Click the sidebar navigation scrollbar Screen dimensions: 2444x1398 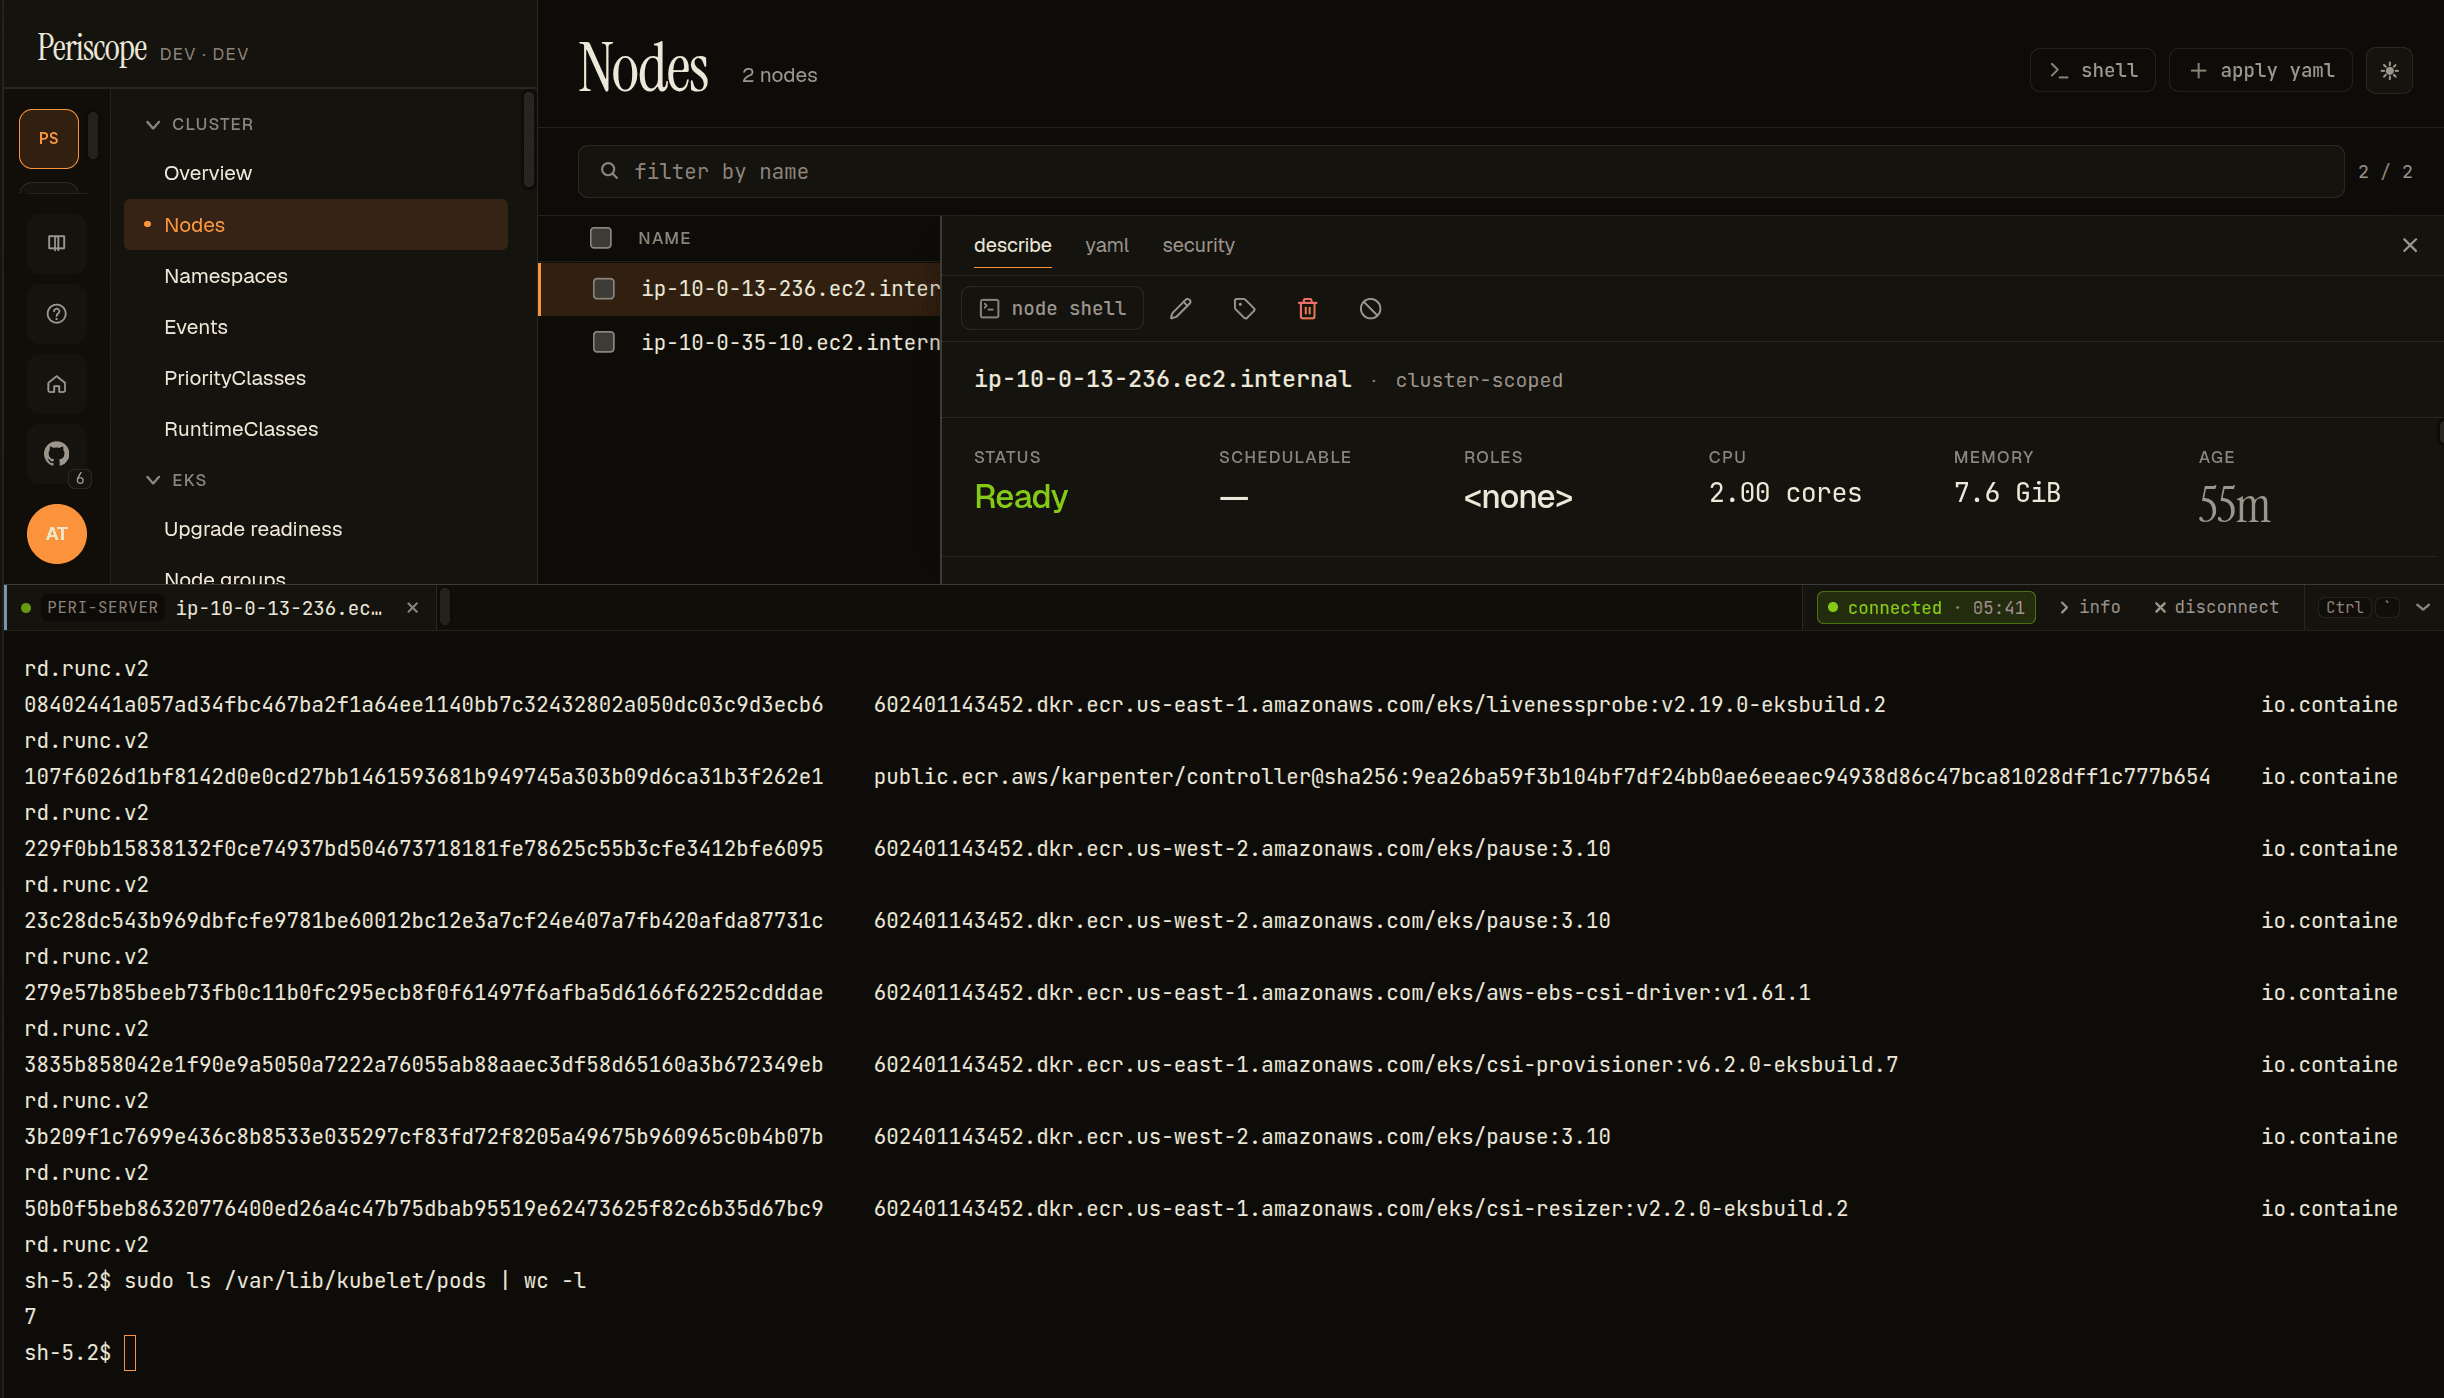pyautogui.click(x=529, y=140)
